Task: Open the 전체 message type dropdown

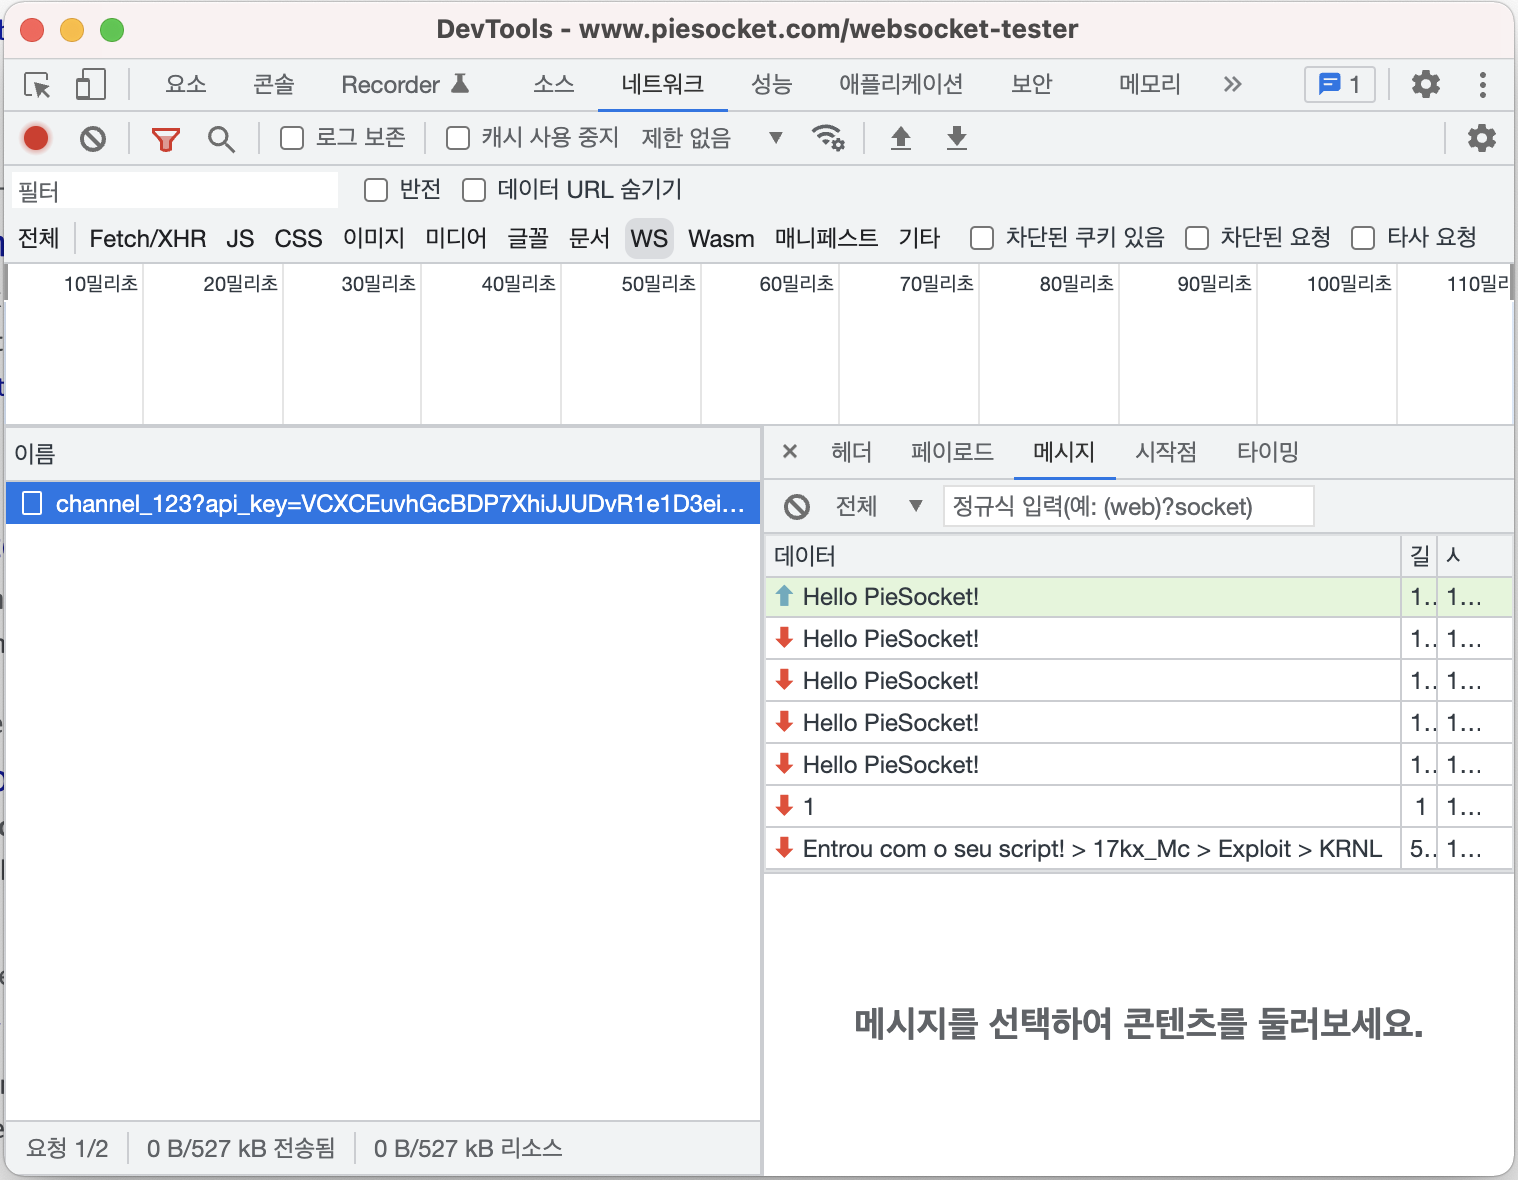Action: point(878,506)
